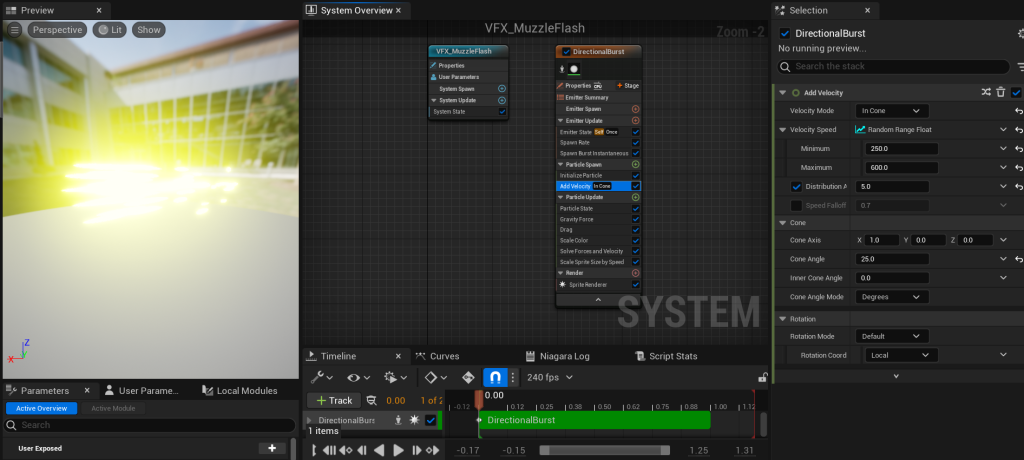Screen dimensions: 1024x460
Task: Delete the Add Velocity module
Action: coord(1000,92)
